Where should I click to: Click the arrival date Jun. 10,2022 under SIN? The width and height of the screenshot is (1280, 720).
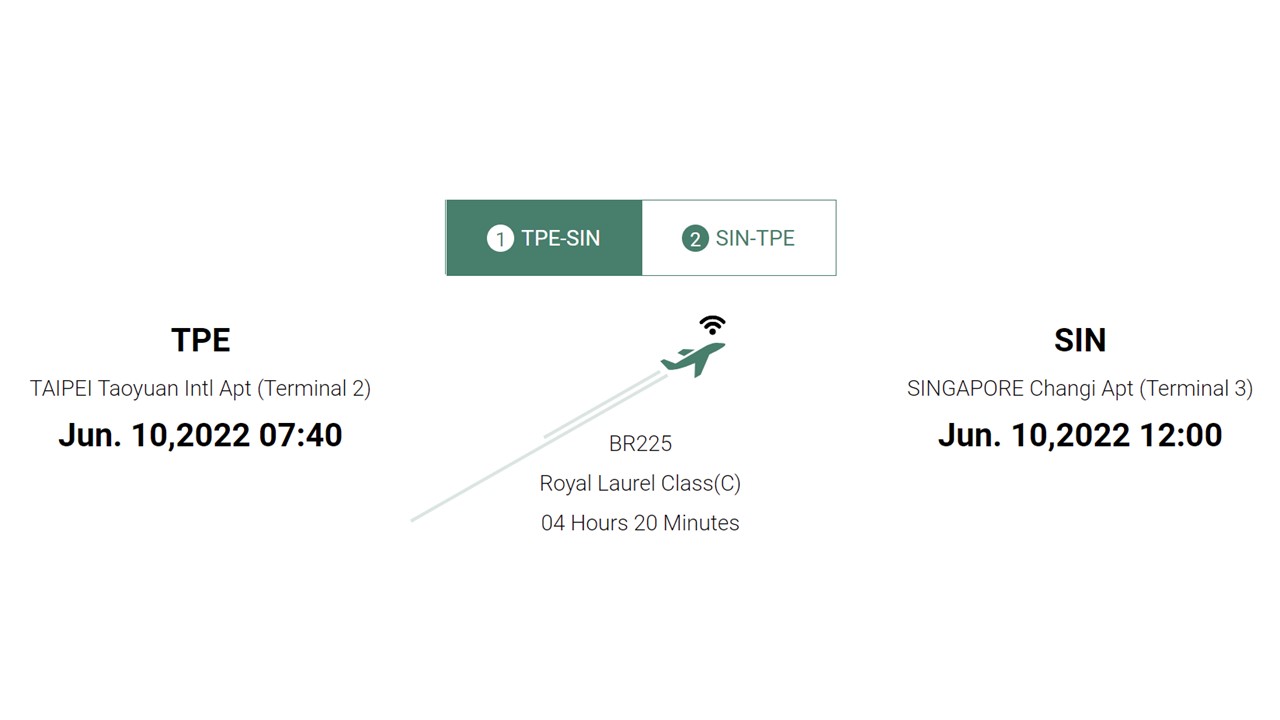[1034, 435]
